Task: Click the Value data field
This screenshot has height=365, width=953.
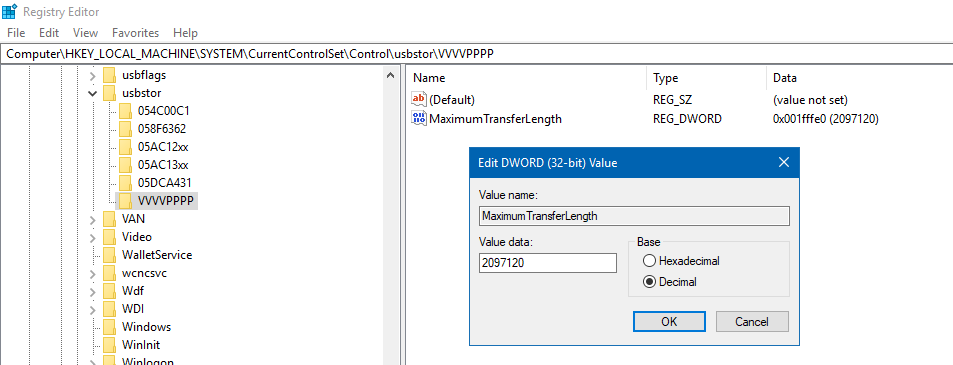Action: (548, 263)
